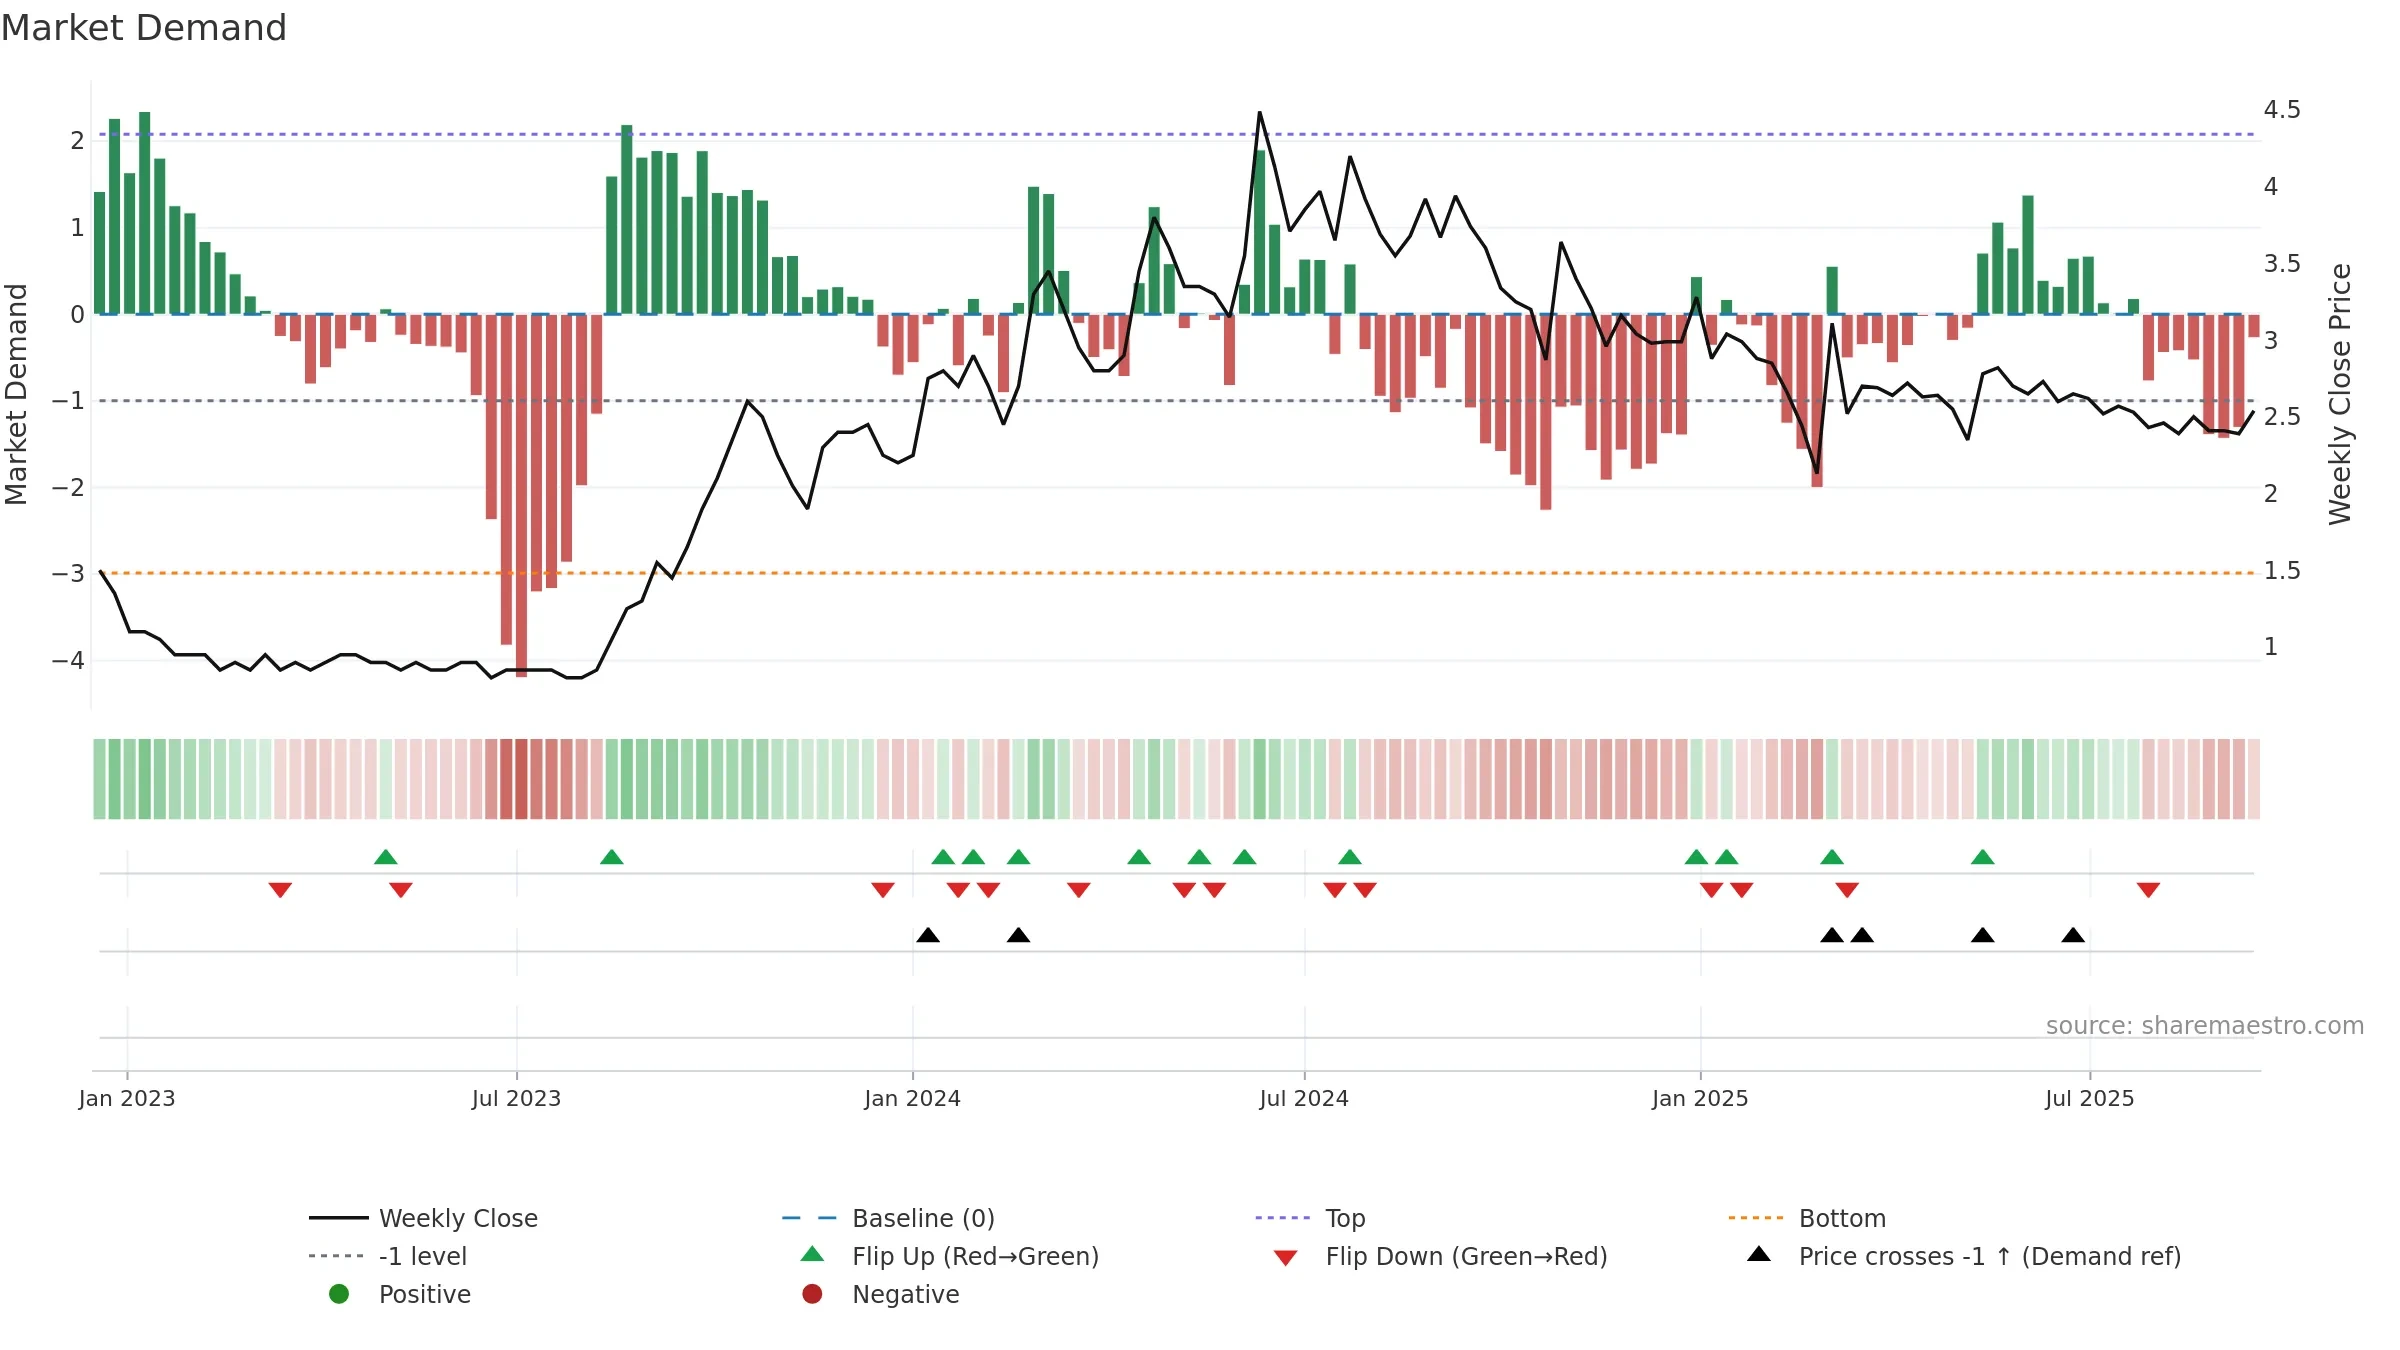The width and height of the screenshot is (2400, 1350).
Task: Click the Market Demand y-axis title
Action: (16, 394)
